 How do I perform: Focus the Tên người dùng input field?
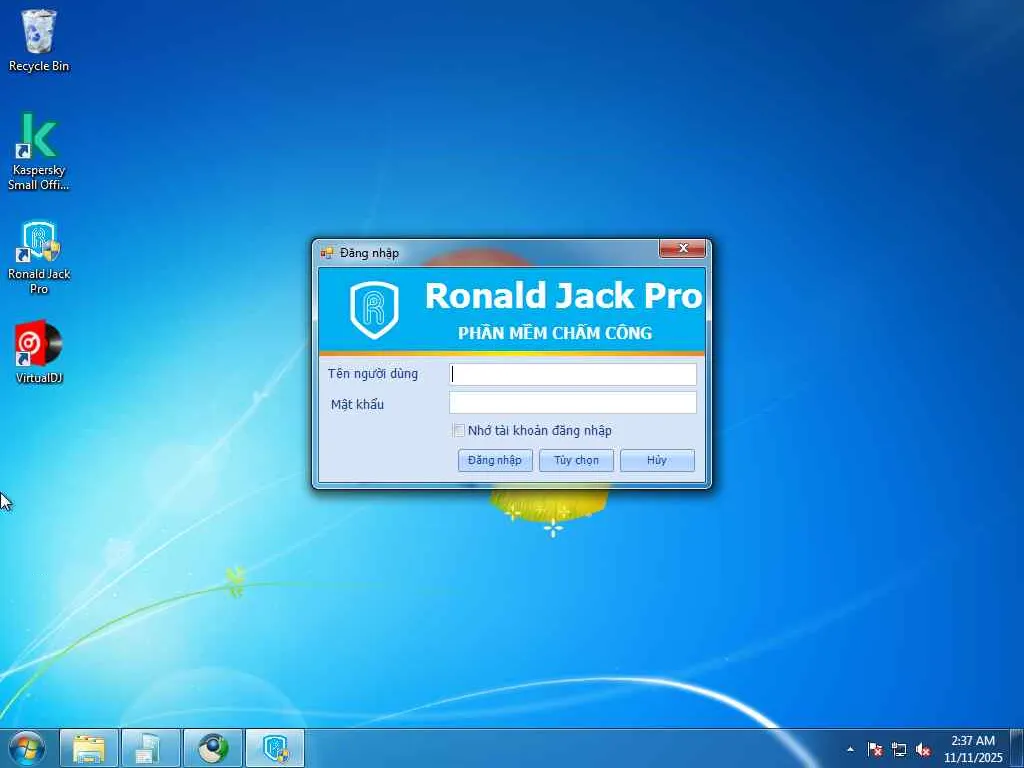coord(573,374)
